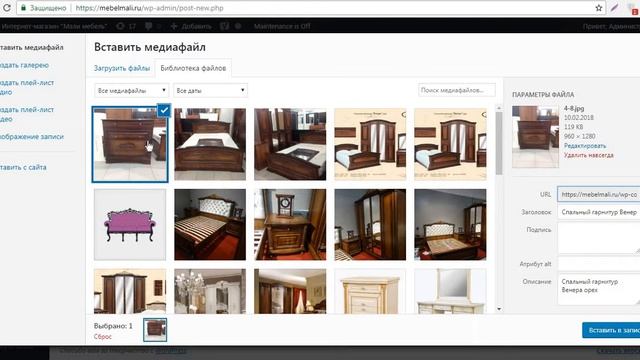
Task: Click 'Maintenance is Off' in admin bar
Action: (x=282, y=26)
